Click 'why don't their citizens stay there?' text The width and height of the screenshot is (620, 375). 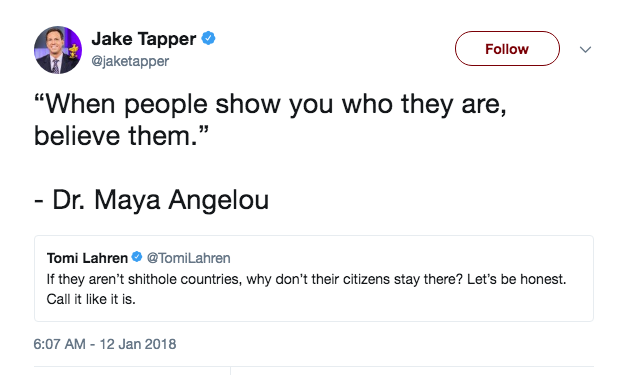354,279
